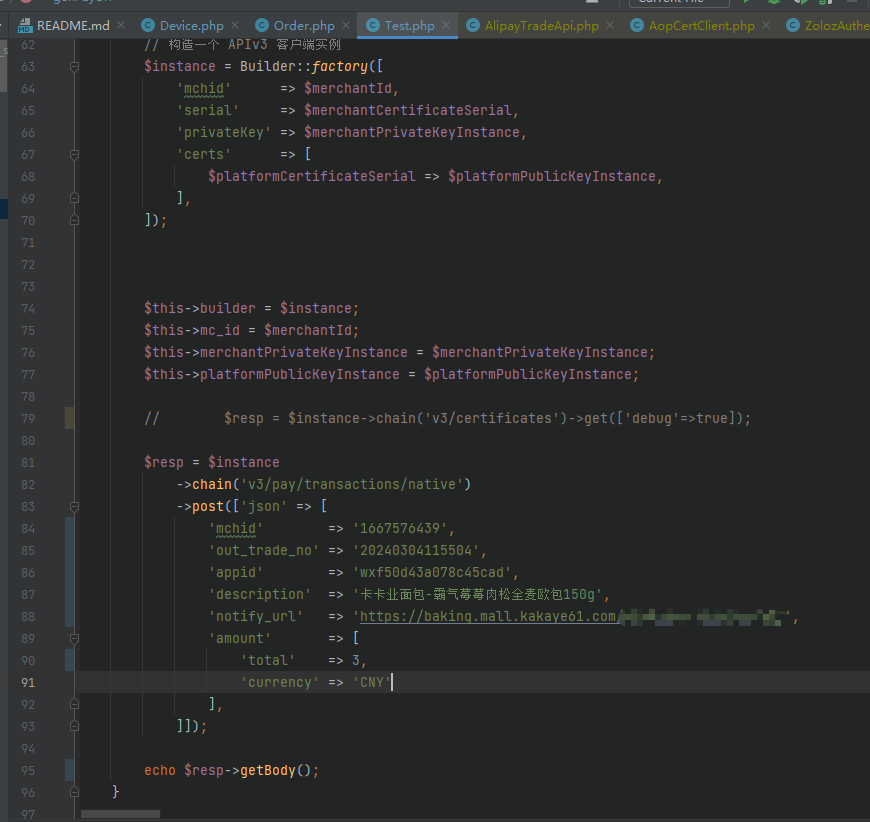The image size is (870, 822).
Task: Collapse the 'certs' array at line 67
Action: tap(74, 154)
